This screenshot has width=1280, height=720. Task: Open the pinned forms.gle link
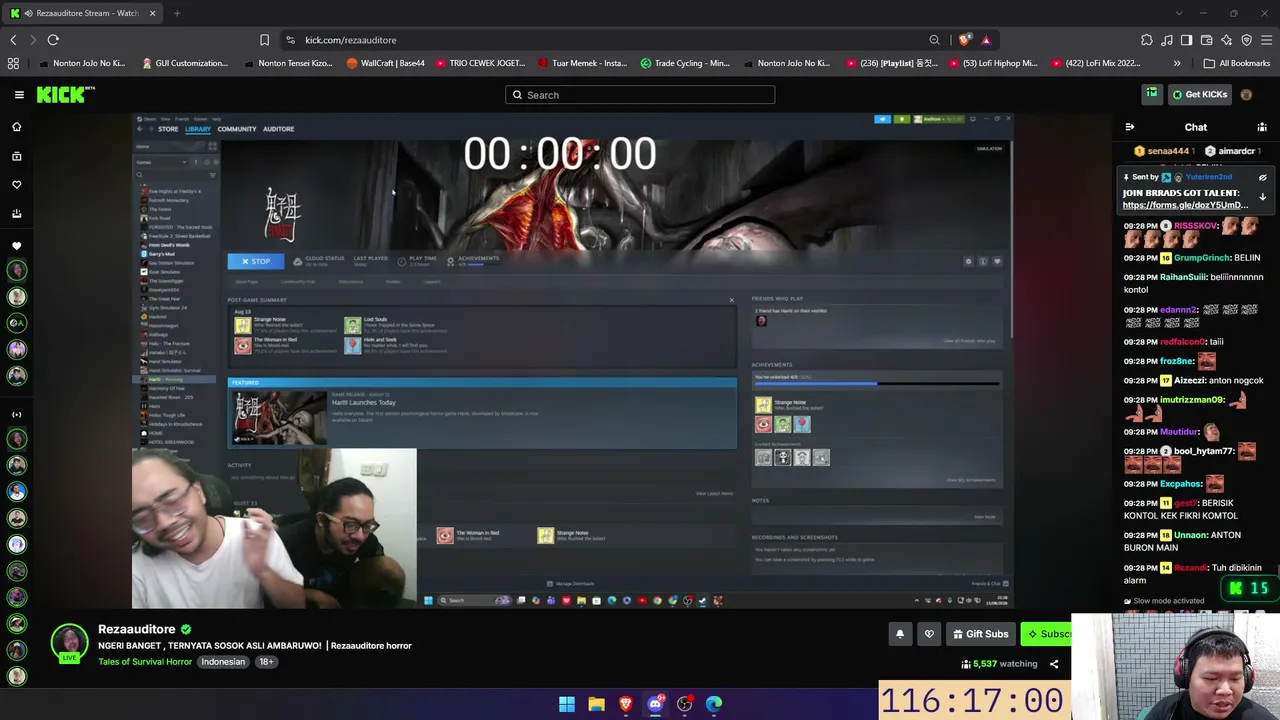(1185, 205)
